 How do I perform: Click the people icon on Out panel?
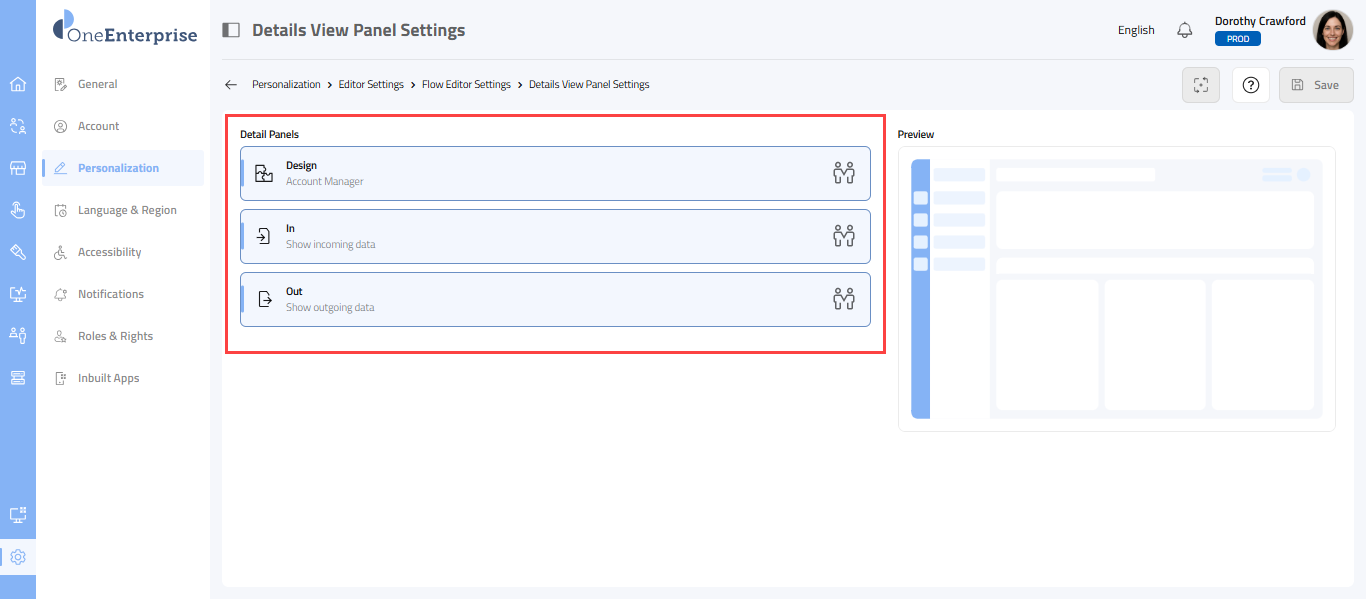point(844,299)
